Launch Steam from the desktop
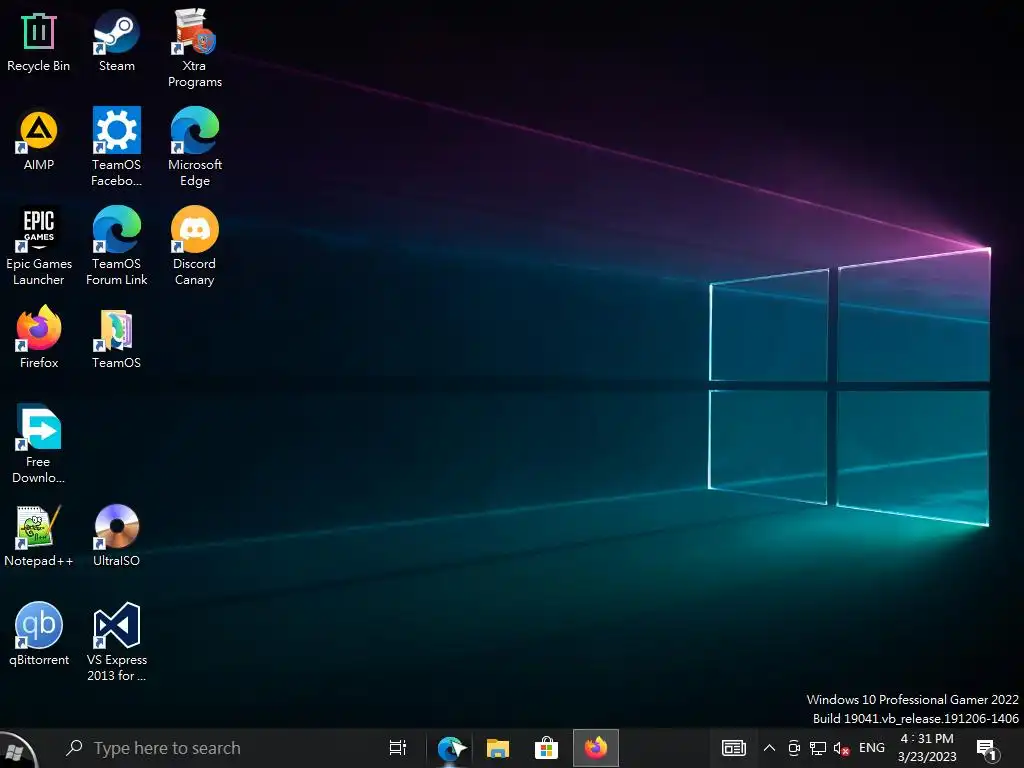This screenshot has width=1024, height=768. click(x=116, y=41)
